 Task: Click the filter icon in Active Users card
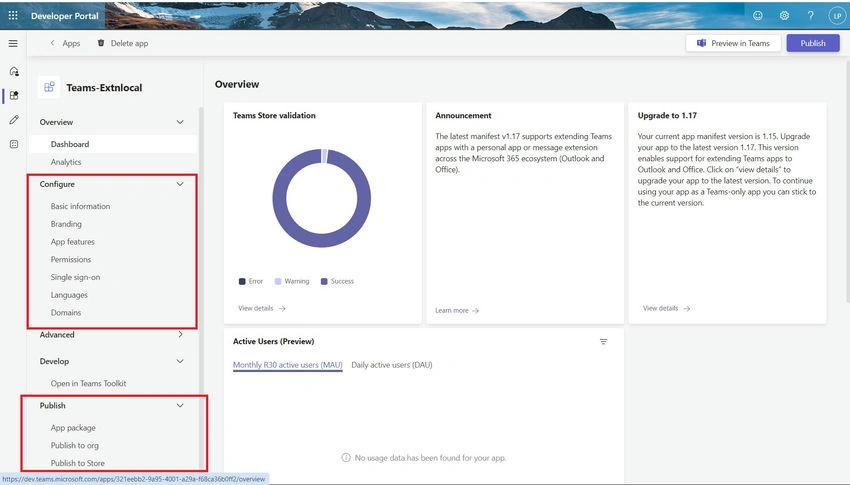[603, 341]
